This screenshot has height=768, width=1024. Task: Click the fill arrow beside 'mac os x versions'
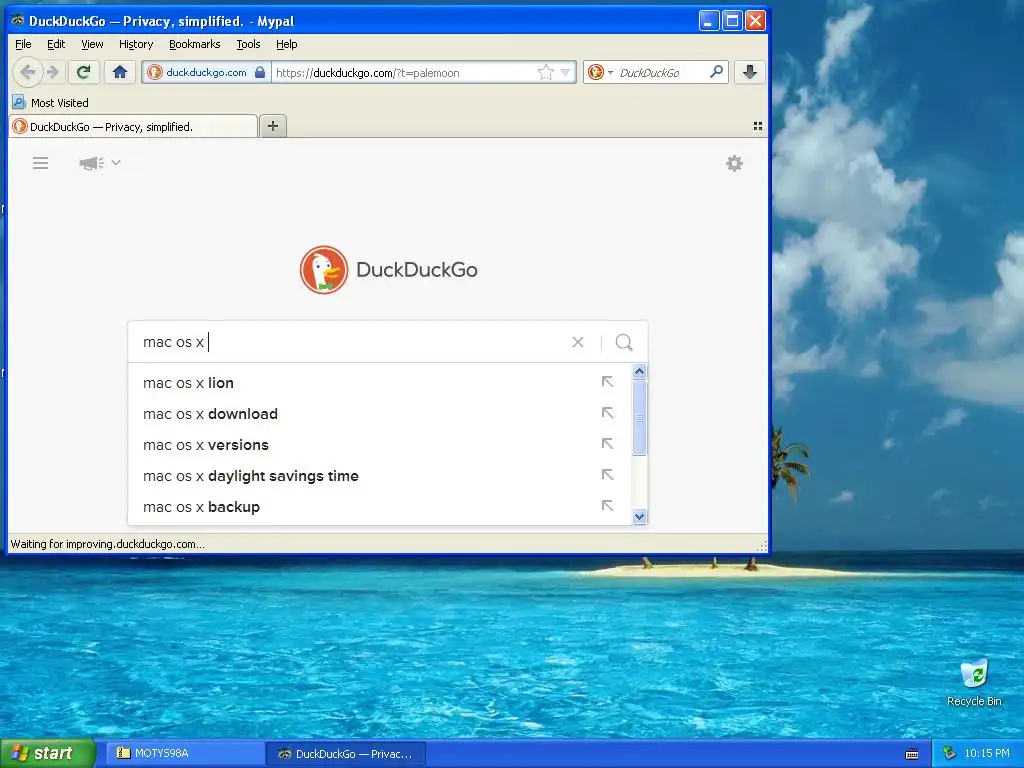click(607, 443)
